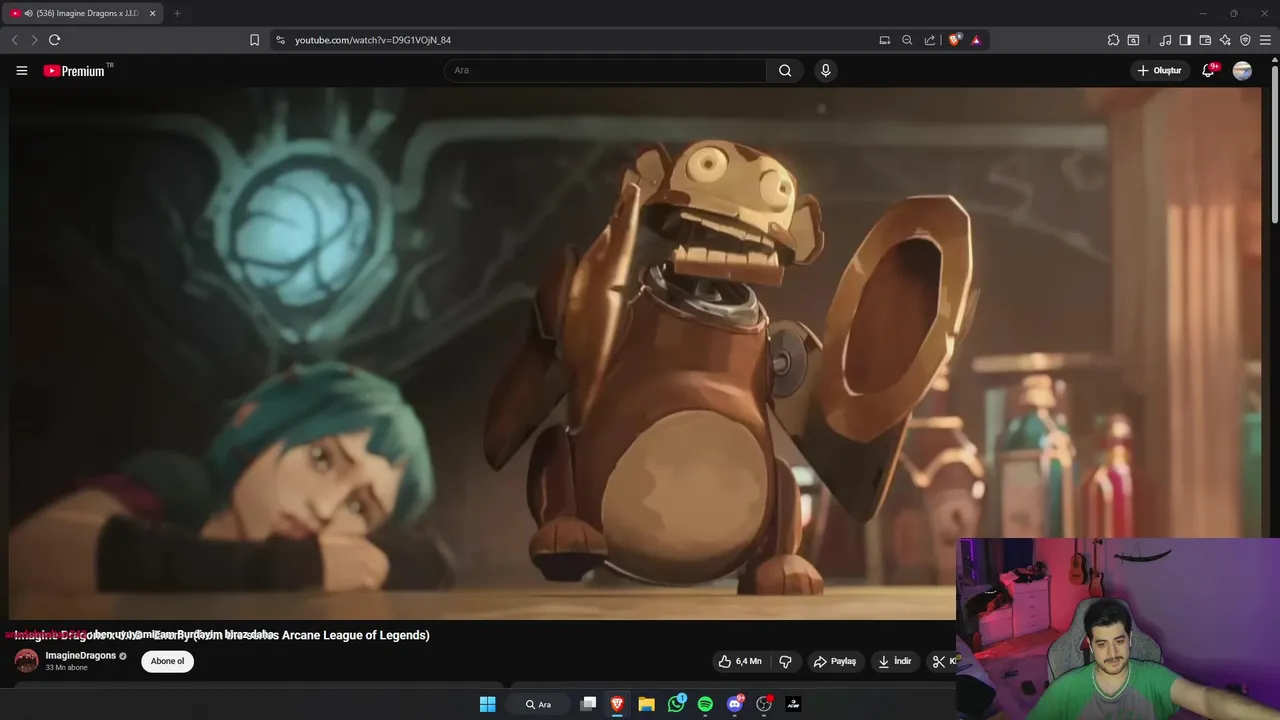
Task: Open the Brave main hamburger menu
Action: 1265,40
